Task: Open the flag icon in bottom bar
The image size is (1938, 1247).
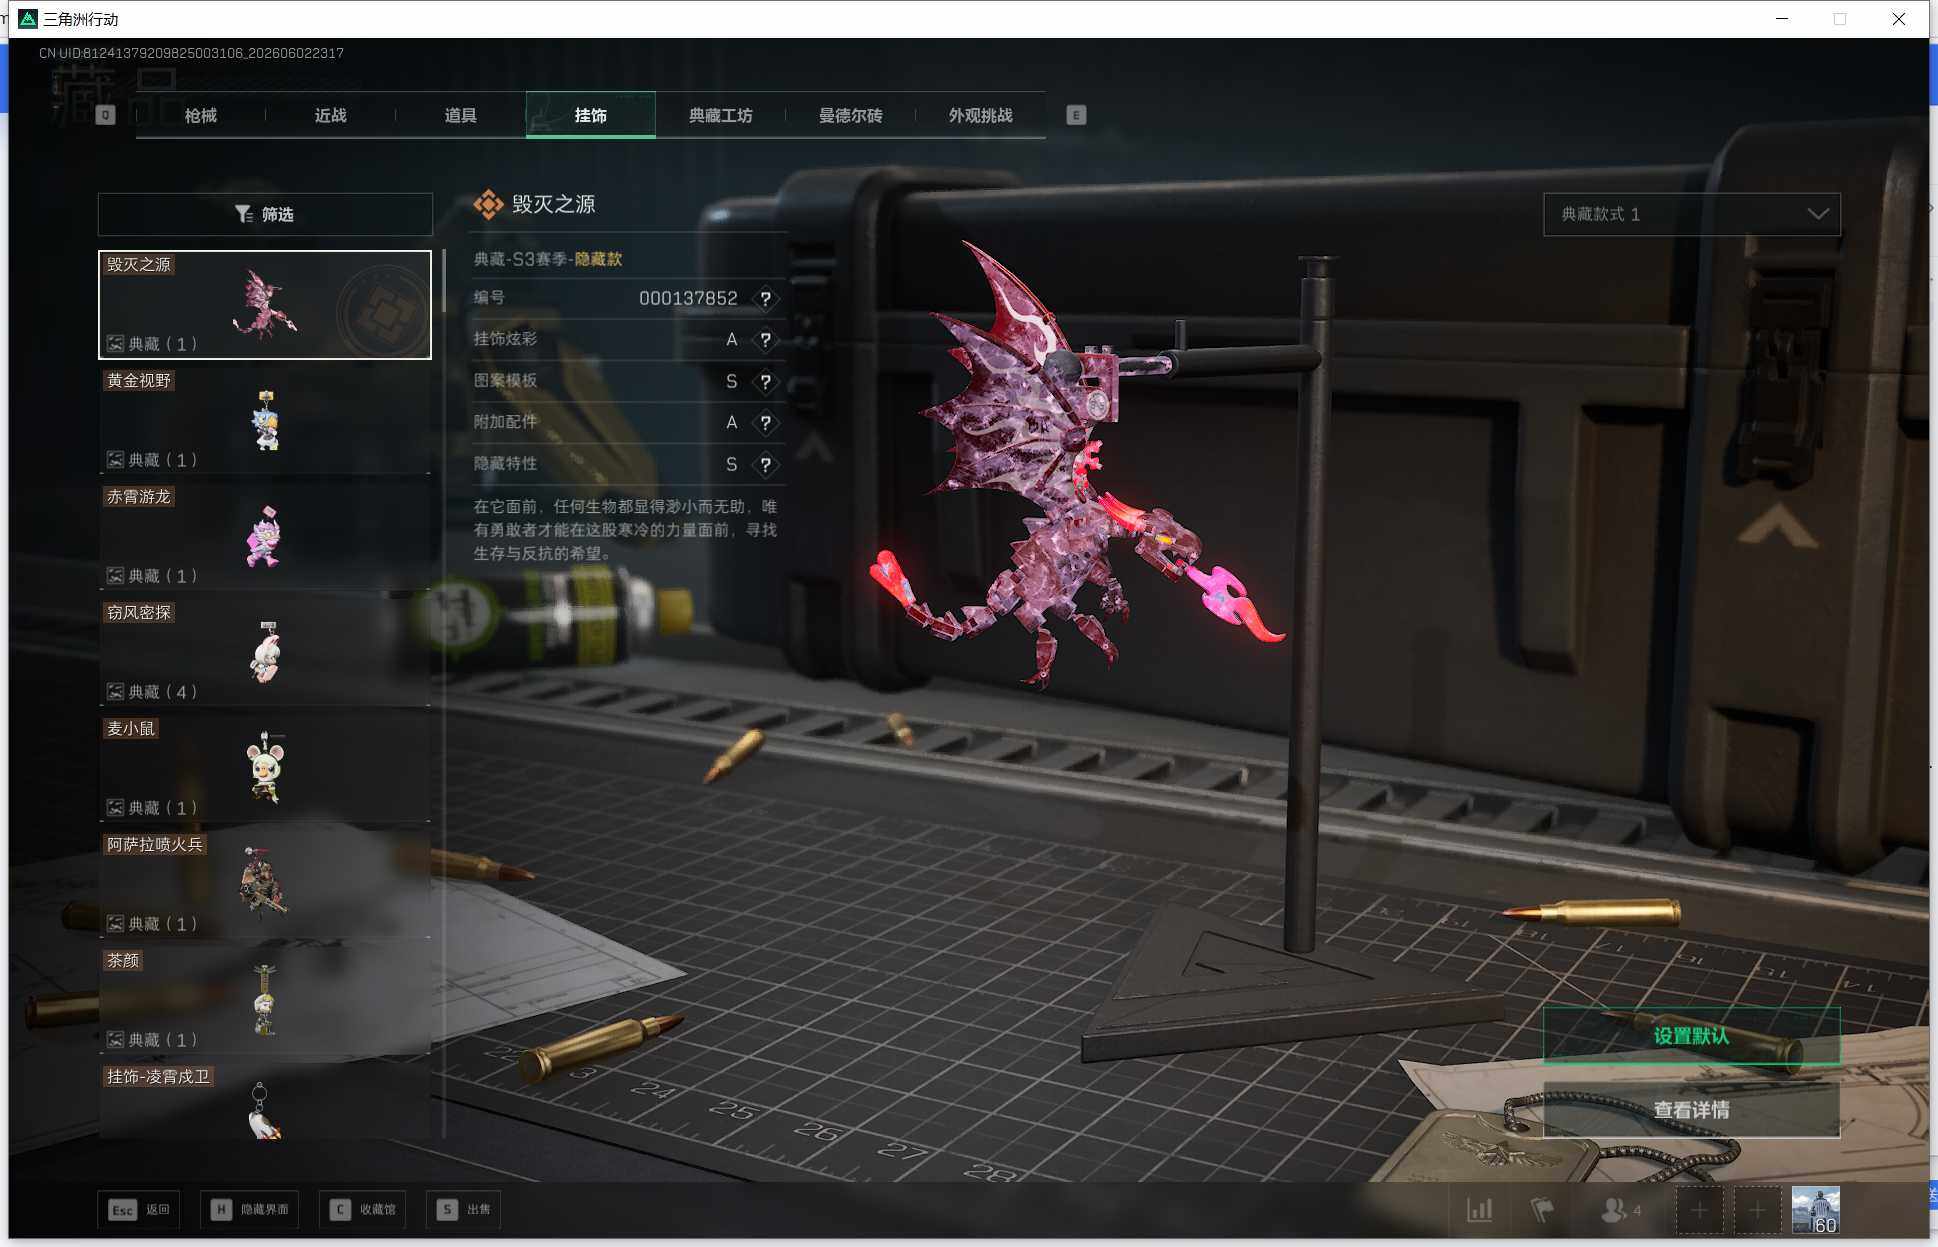Action: click(1542, 1210)
